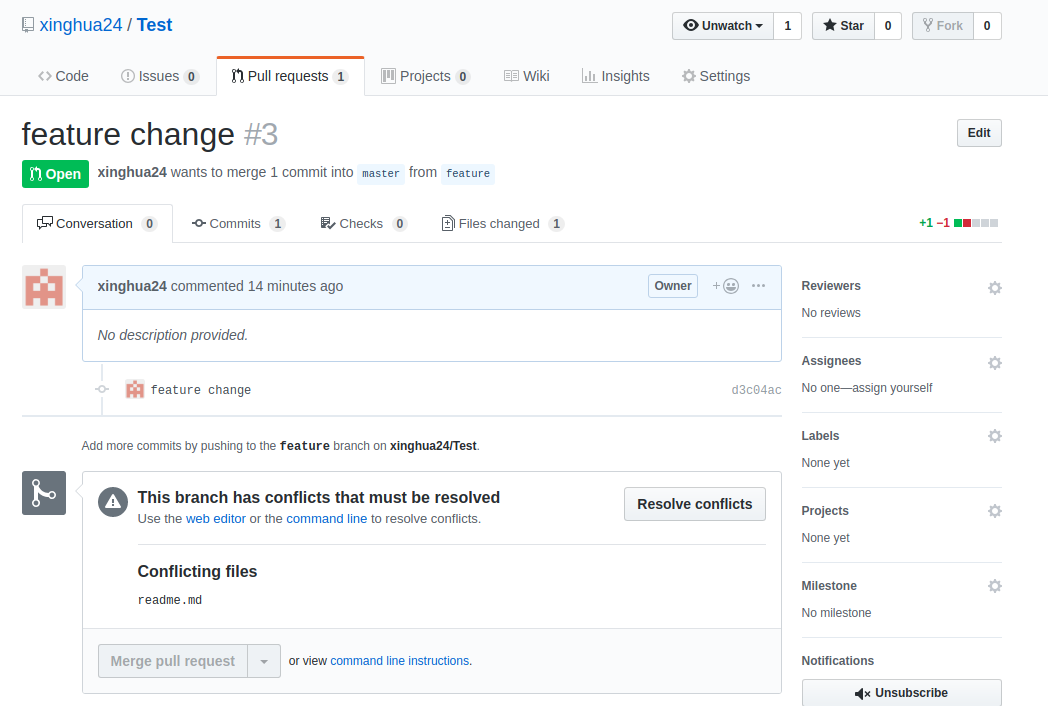Expand the Unwatch dropdown
1048x706 pixels.
(x=723, y=26)
